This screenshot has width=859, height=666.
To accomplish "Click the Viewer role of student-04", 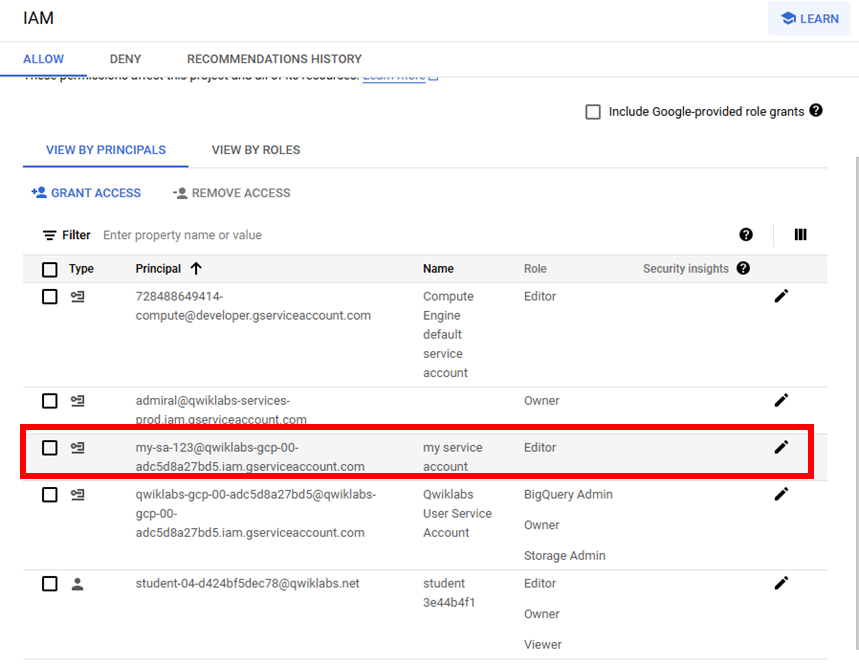I will pyautogui.click(x=542, y=644).
